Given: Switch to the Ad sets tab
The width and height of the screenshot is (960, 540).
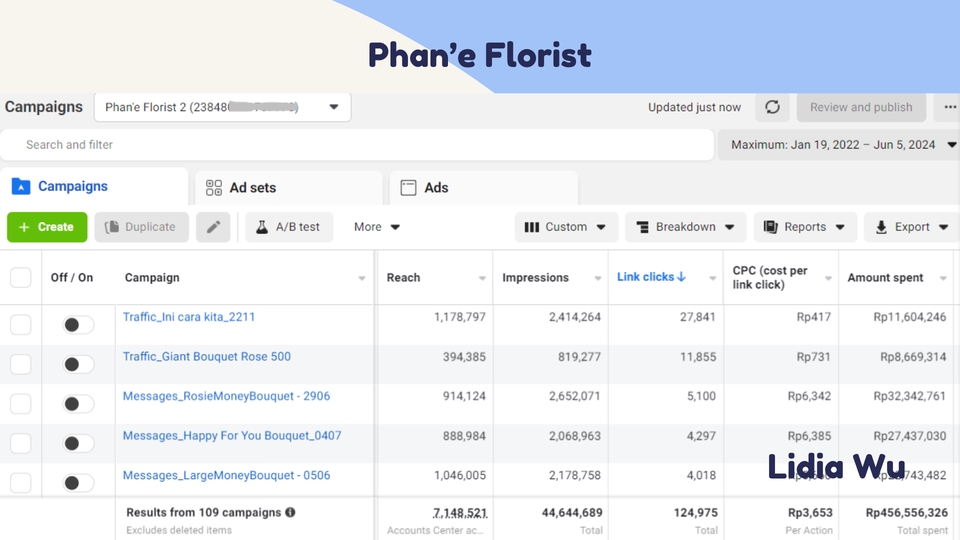Looking at the screenshot, I should [x=289, y=187].
